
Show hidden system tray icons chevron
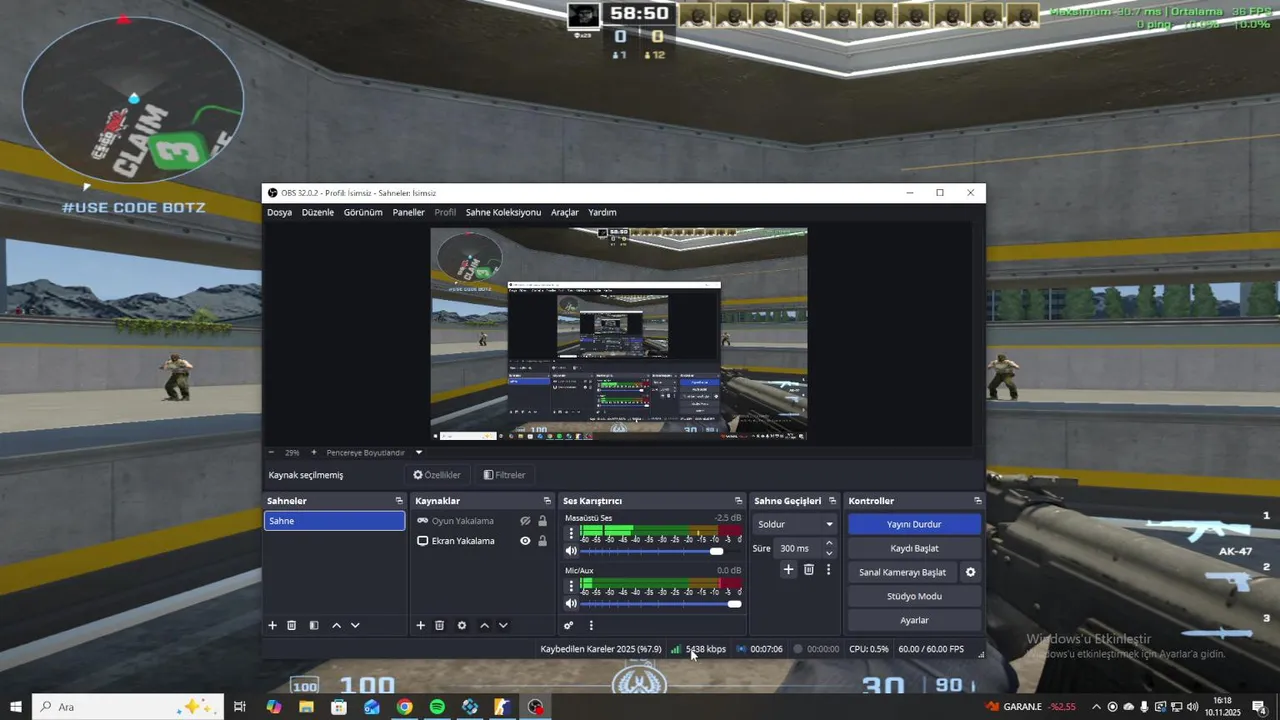[1096, 707]
